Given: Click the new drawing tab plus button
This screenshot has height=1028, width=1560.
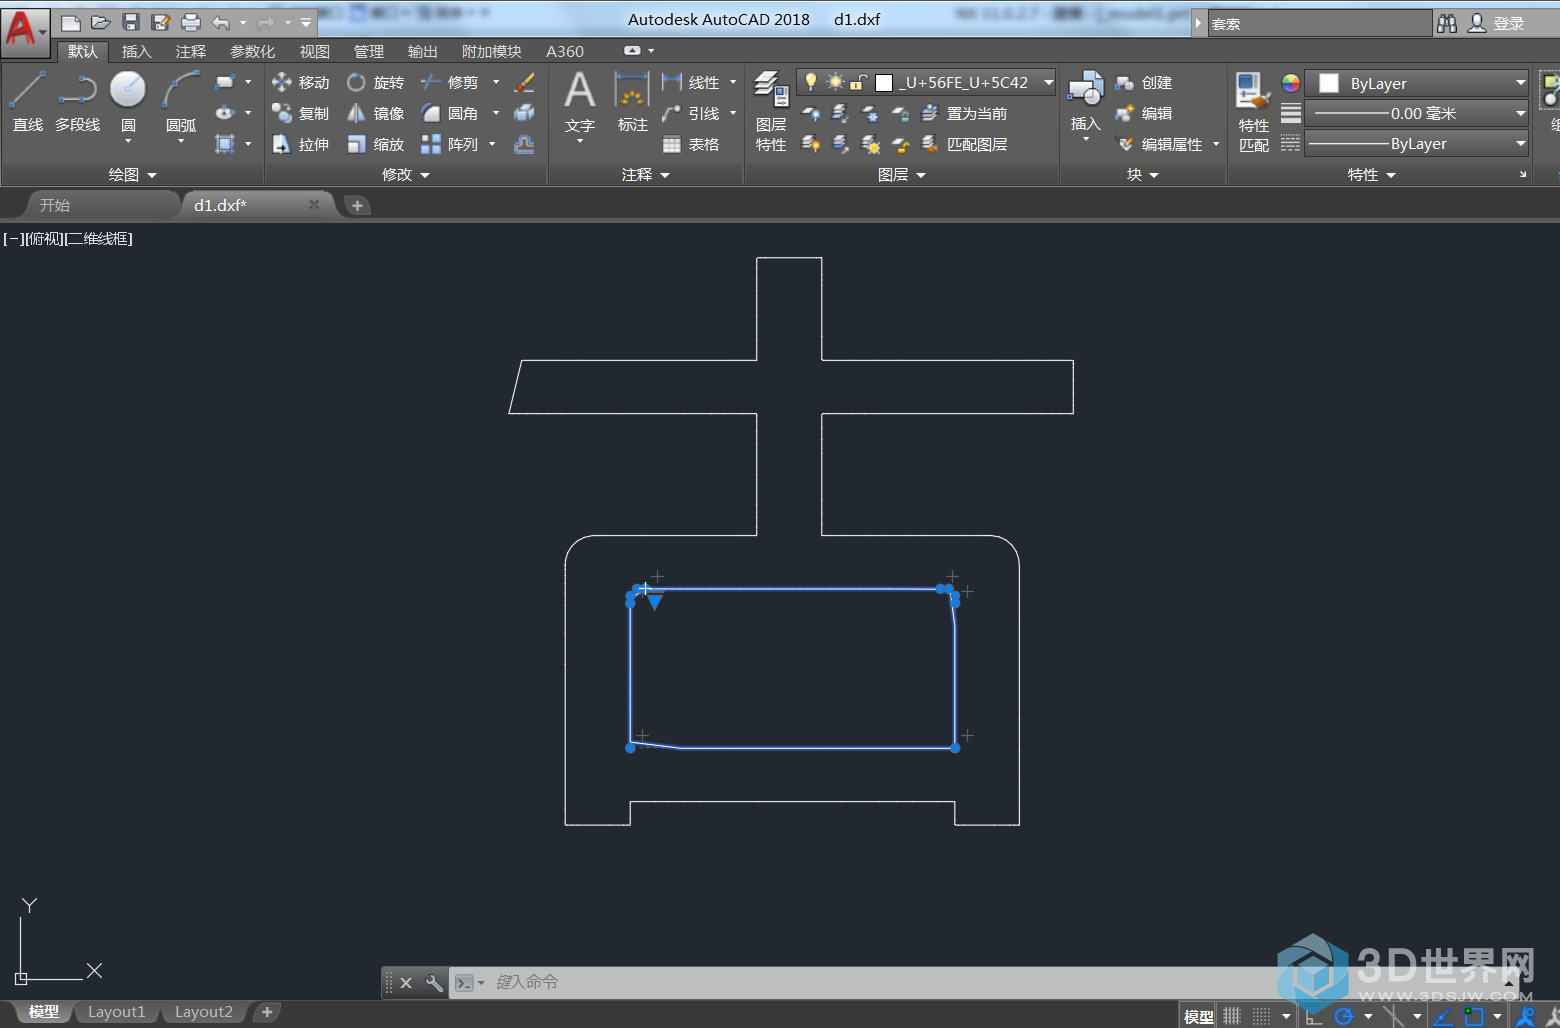Looking at the screenshot, I should pos(357,205).
